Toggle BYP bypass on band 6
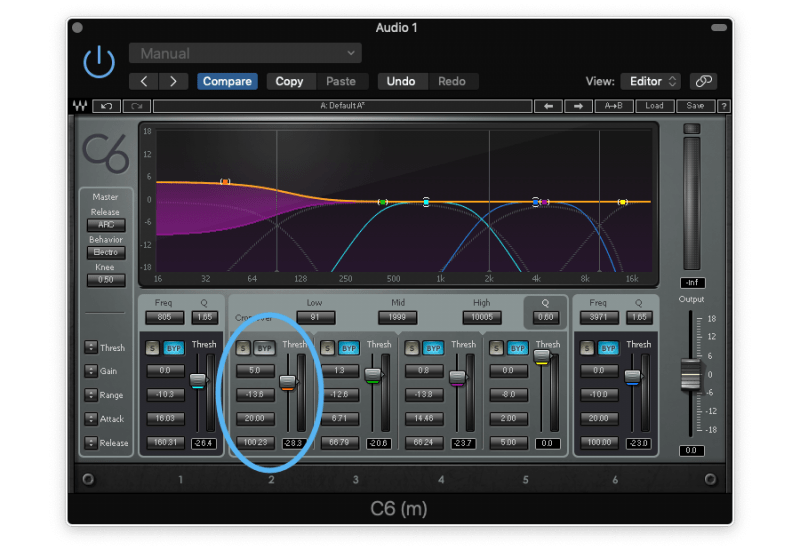800x550 pixels. pos(609,348)
